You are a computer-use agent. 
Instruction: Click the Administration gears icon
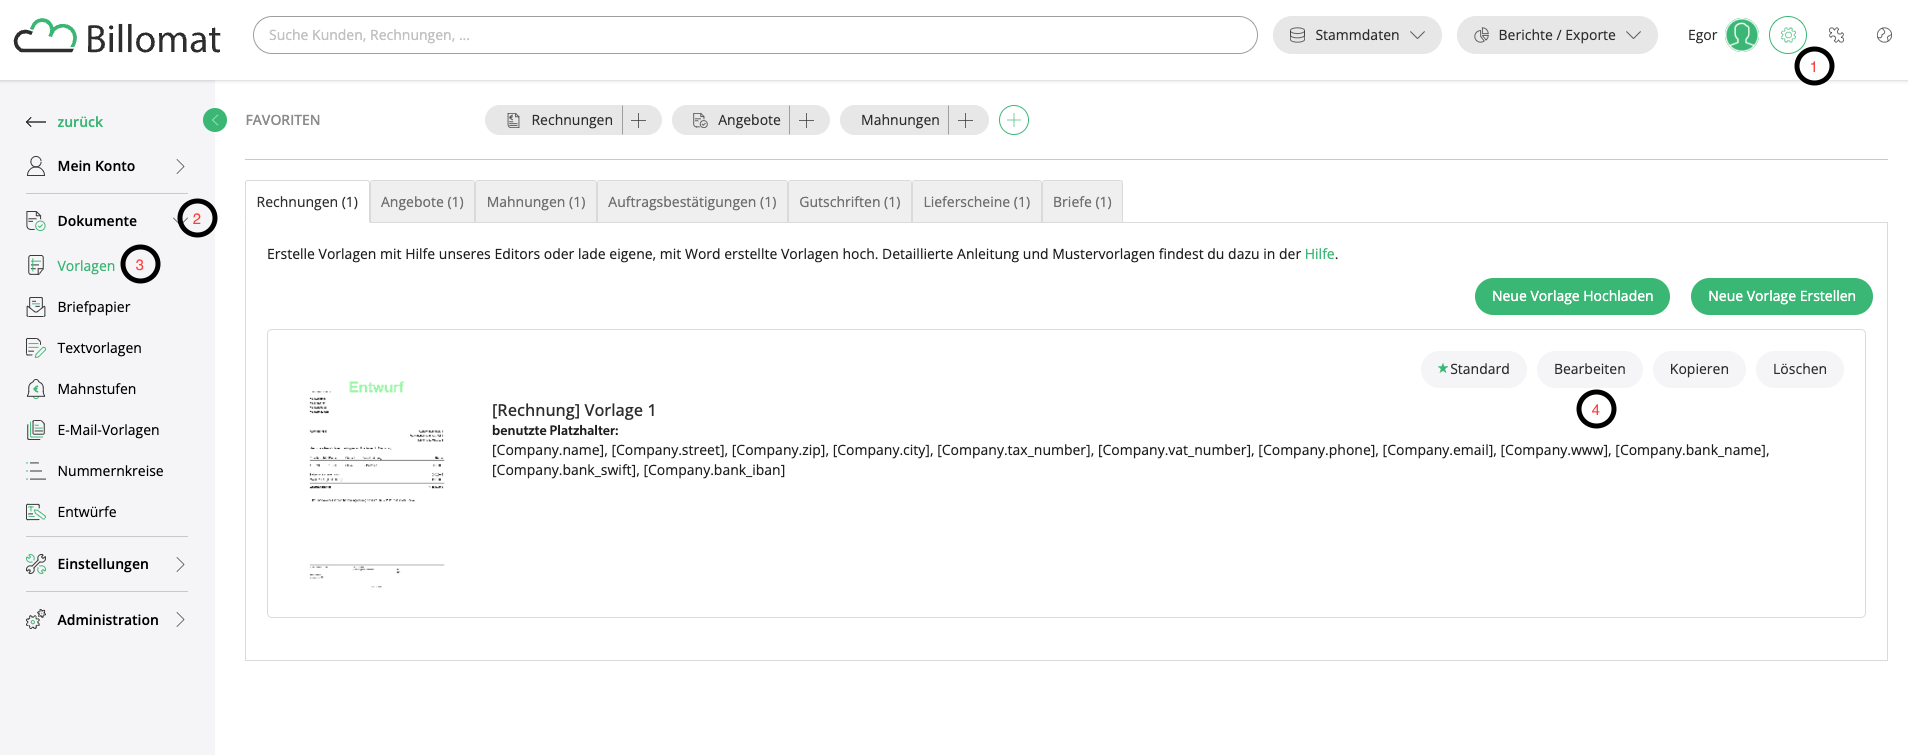(x=36, y=620)
